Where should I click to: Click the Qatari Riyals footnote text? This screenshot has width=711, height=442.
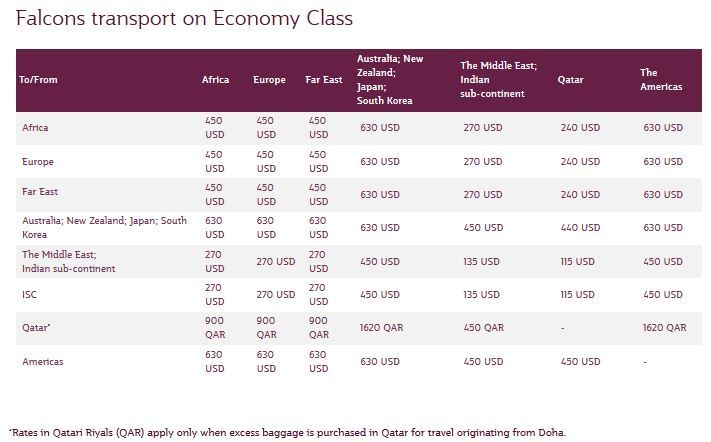pyautogui.click(x=287, y=432)
